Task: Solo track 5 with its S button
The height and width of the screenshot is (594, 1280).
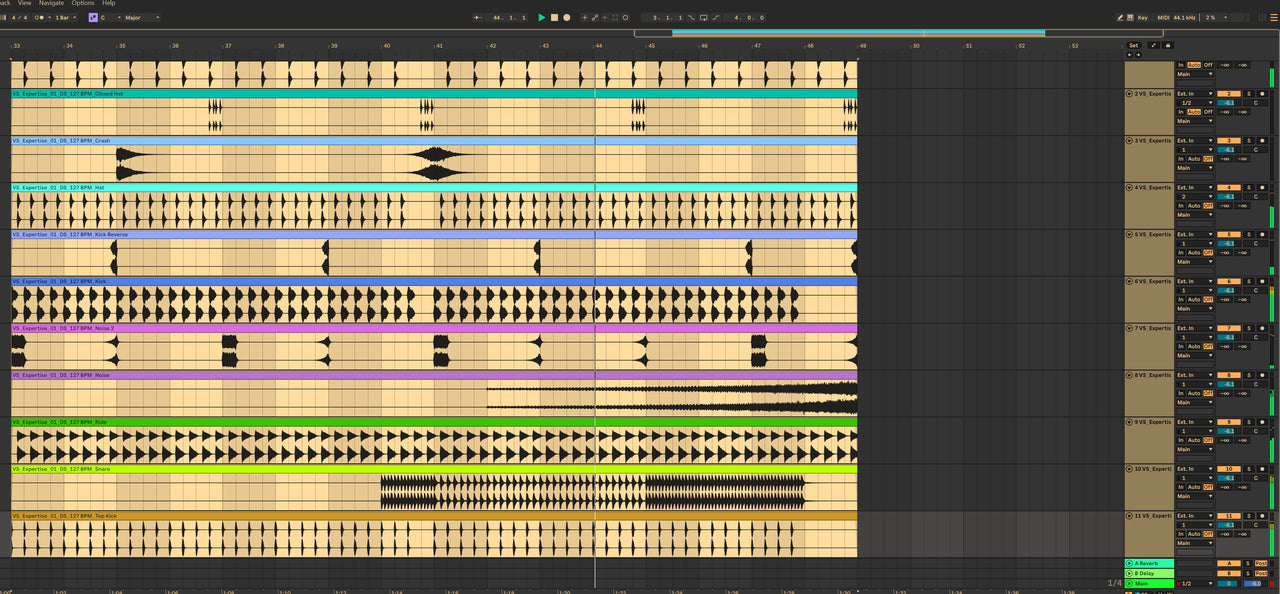Action: coord(1249,235)
